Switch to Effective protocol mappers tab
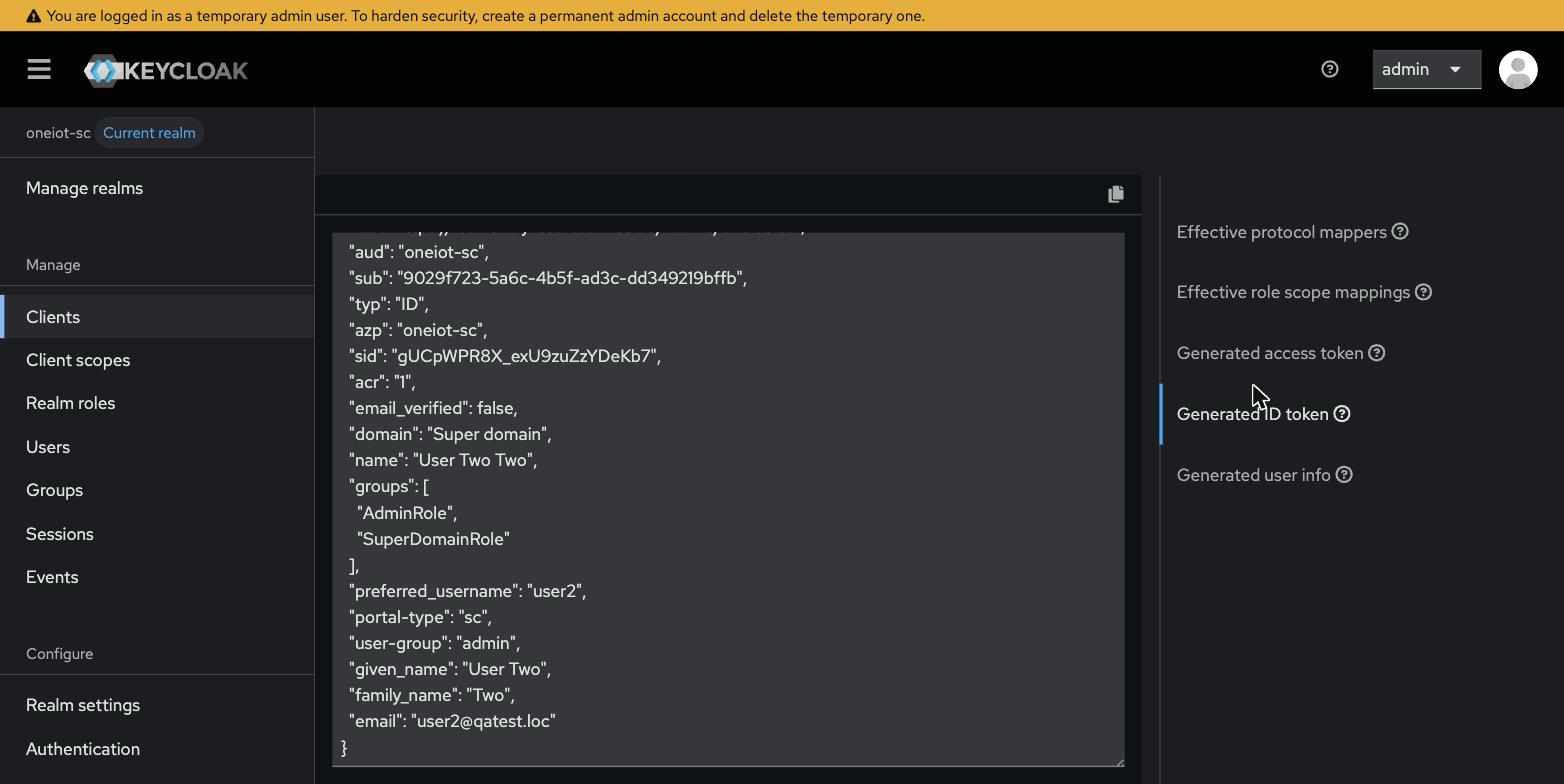Screen dimensions: 1564x784 point(1281,232)
